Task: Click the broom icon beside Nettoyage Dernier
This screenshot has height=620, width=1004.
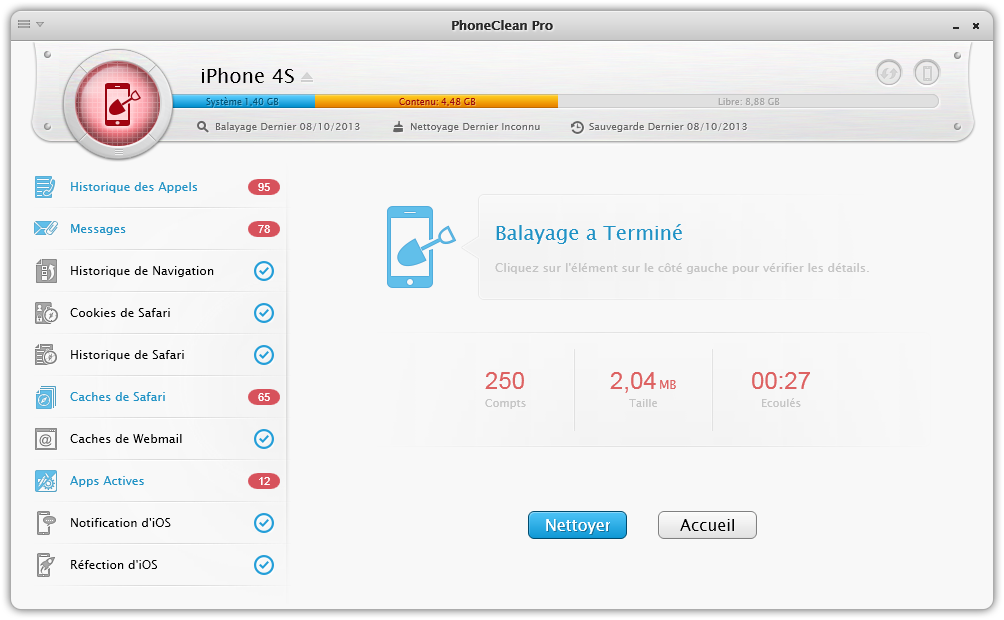Action: click(398, 127)
